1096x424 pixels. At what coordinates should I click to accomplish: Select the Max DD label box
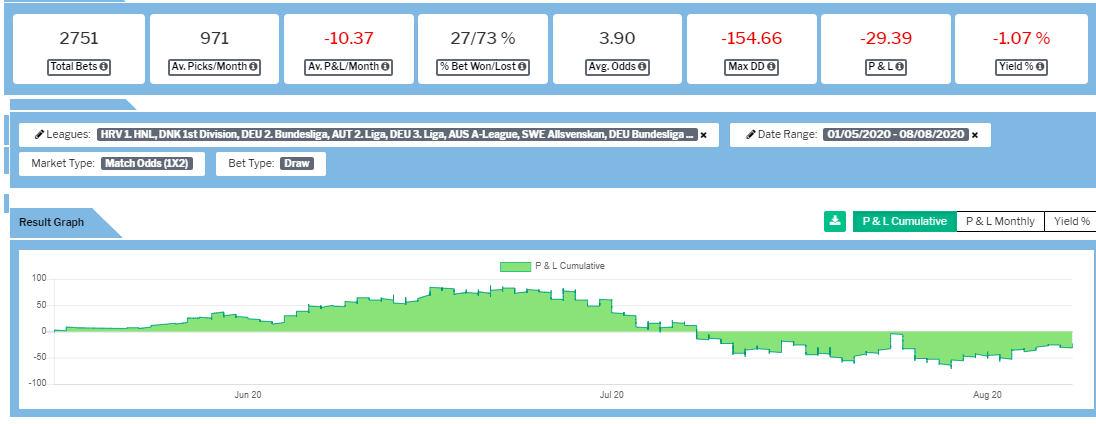pos(751,67)
